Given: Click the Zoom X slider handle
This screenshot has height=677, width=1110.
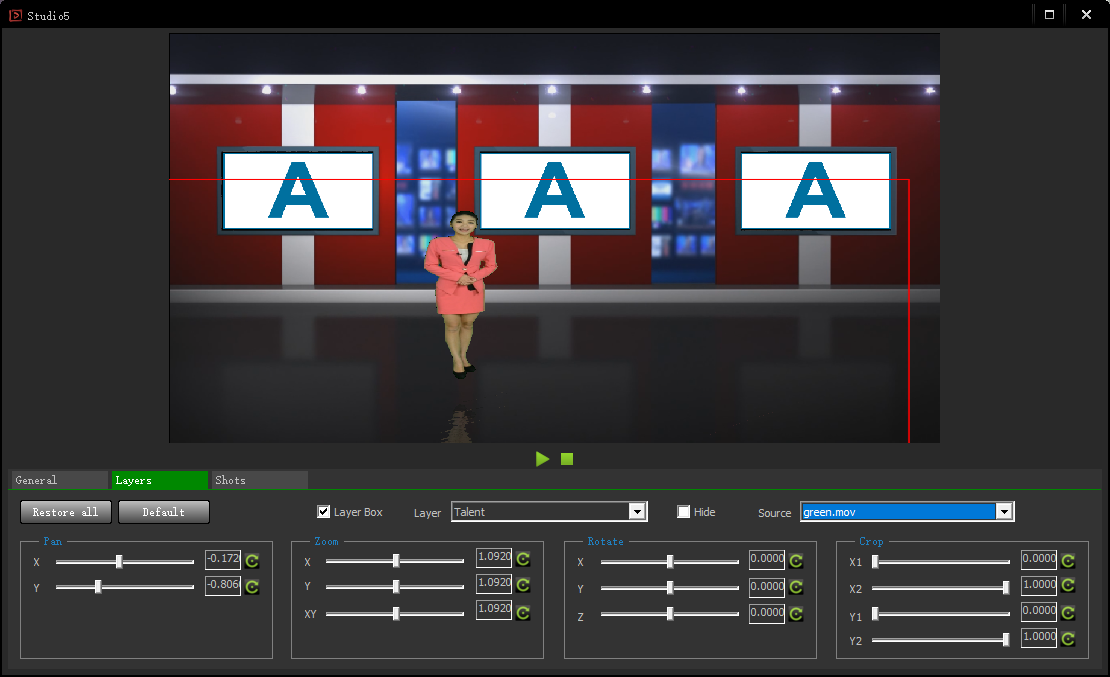Looking at the screenshot, I should pyautogui.click(x=396, y=561).
